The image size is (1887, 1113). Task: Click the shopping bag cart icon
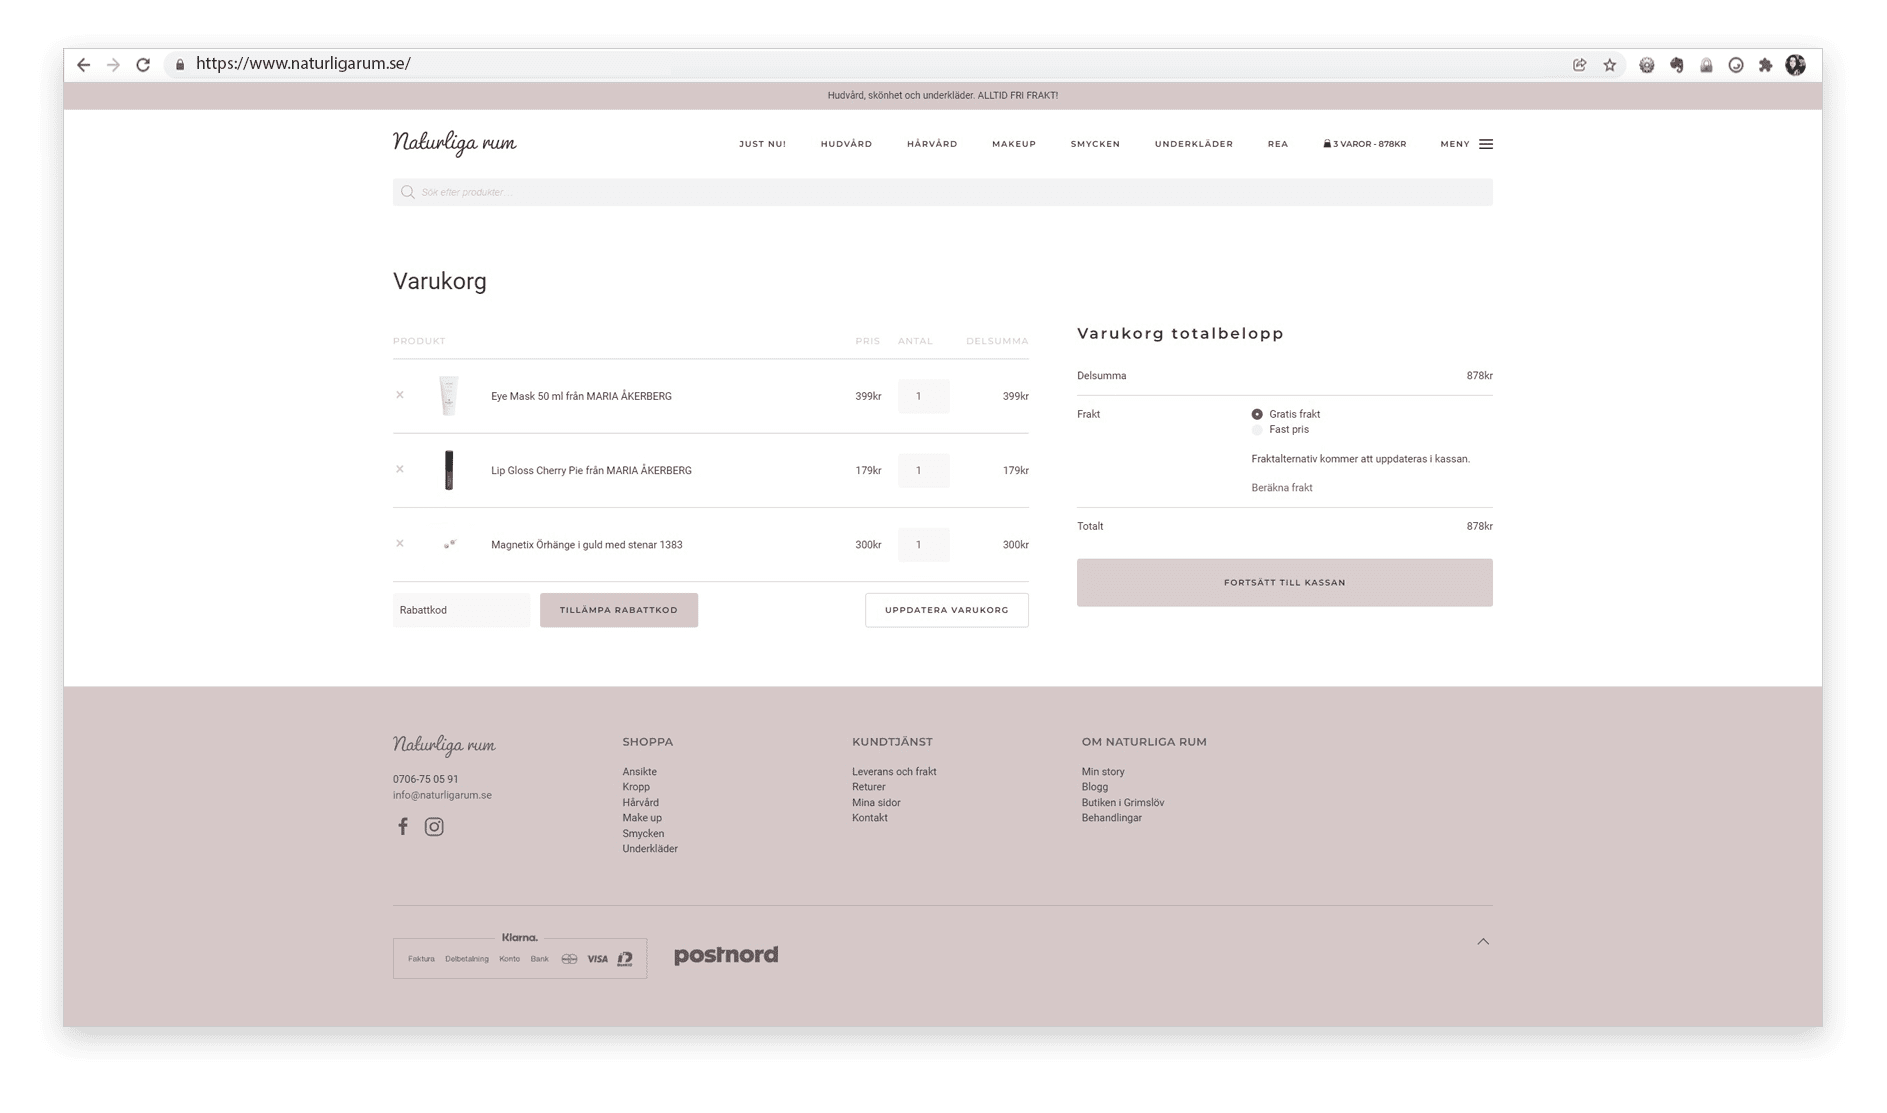pyautogui.click(x=1327, y=144)
